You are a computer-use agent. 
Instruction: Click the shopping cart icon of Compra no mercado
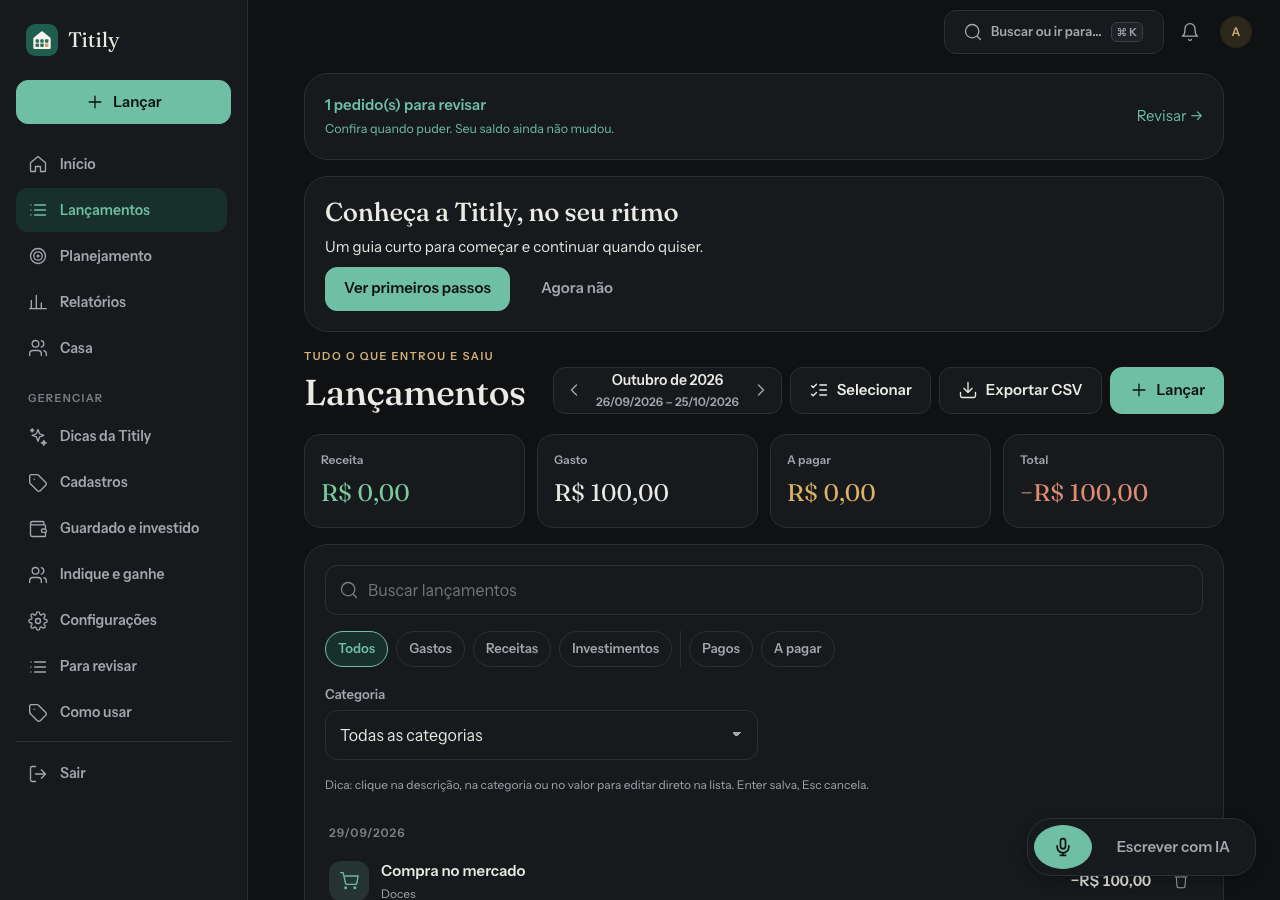point(349,881)
